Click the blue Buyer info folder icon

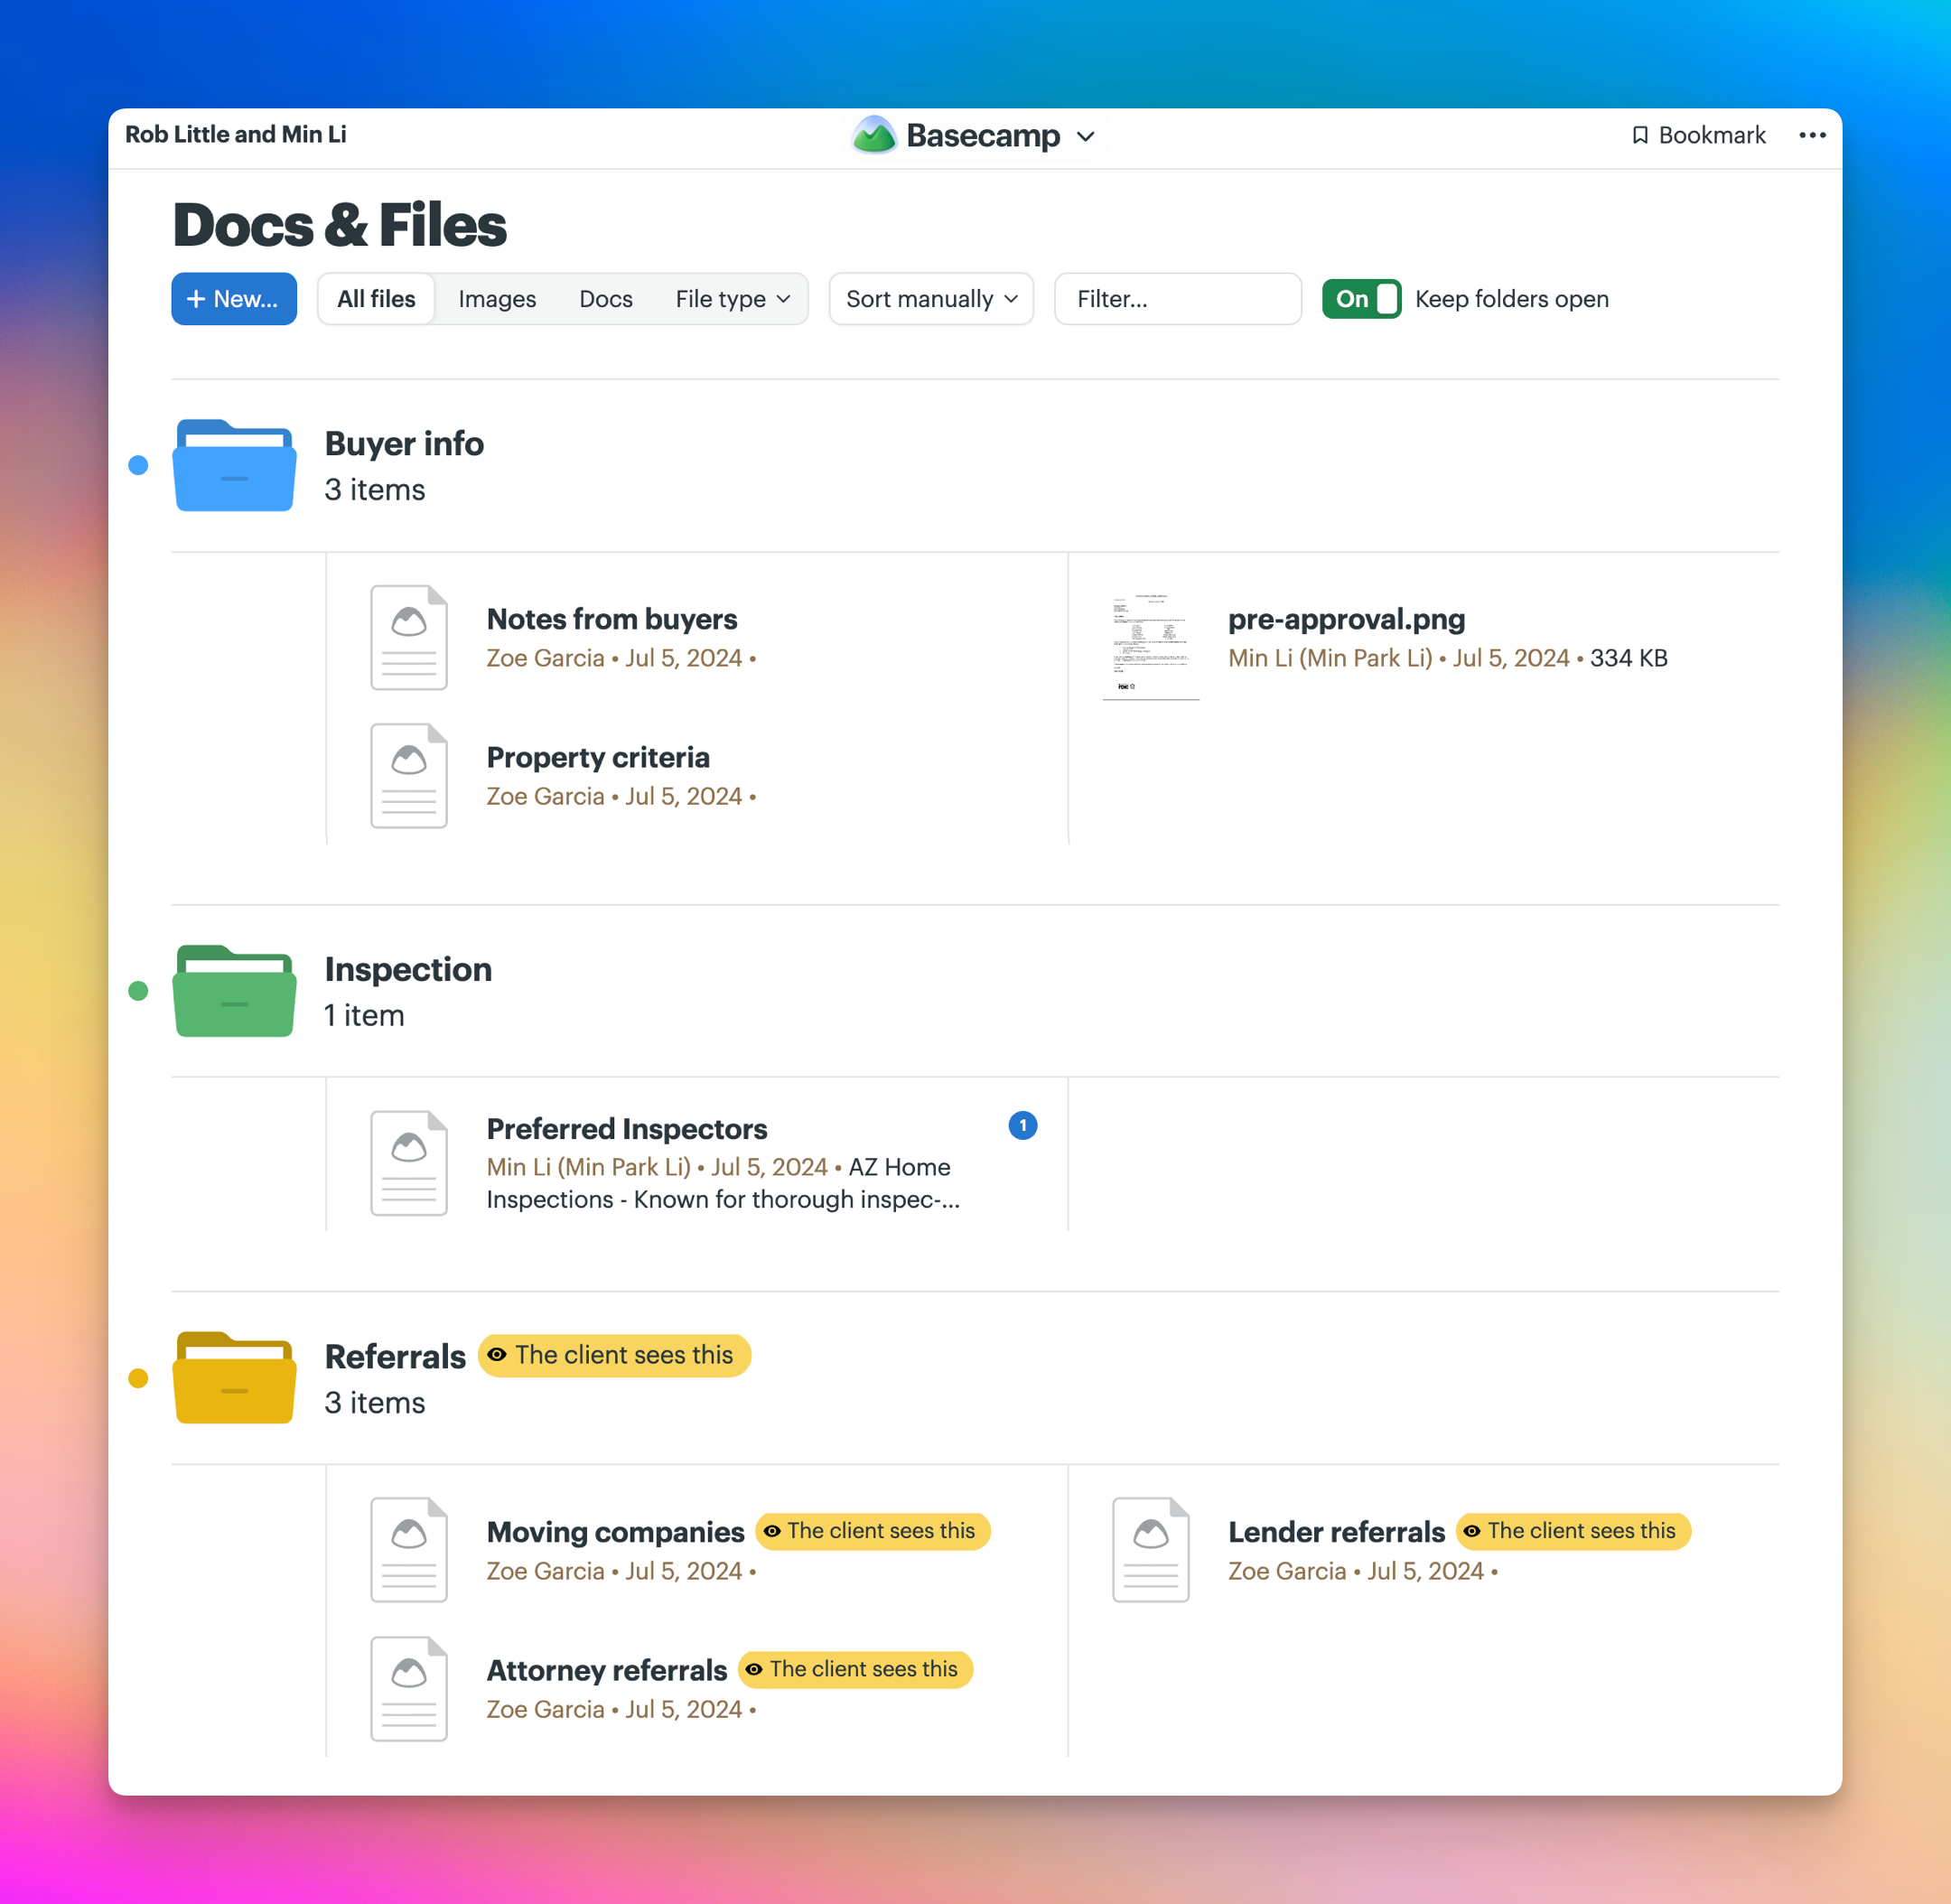[x=234, y=465]
